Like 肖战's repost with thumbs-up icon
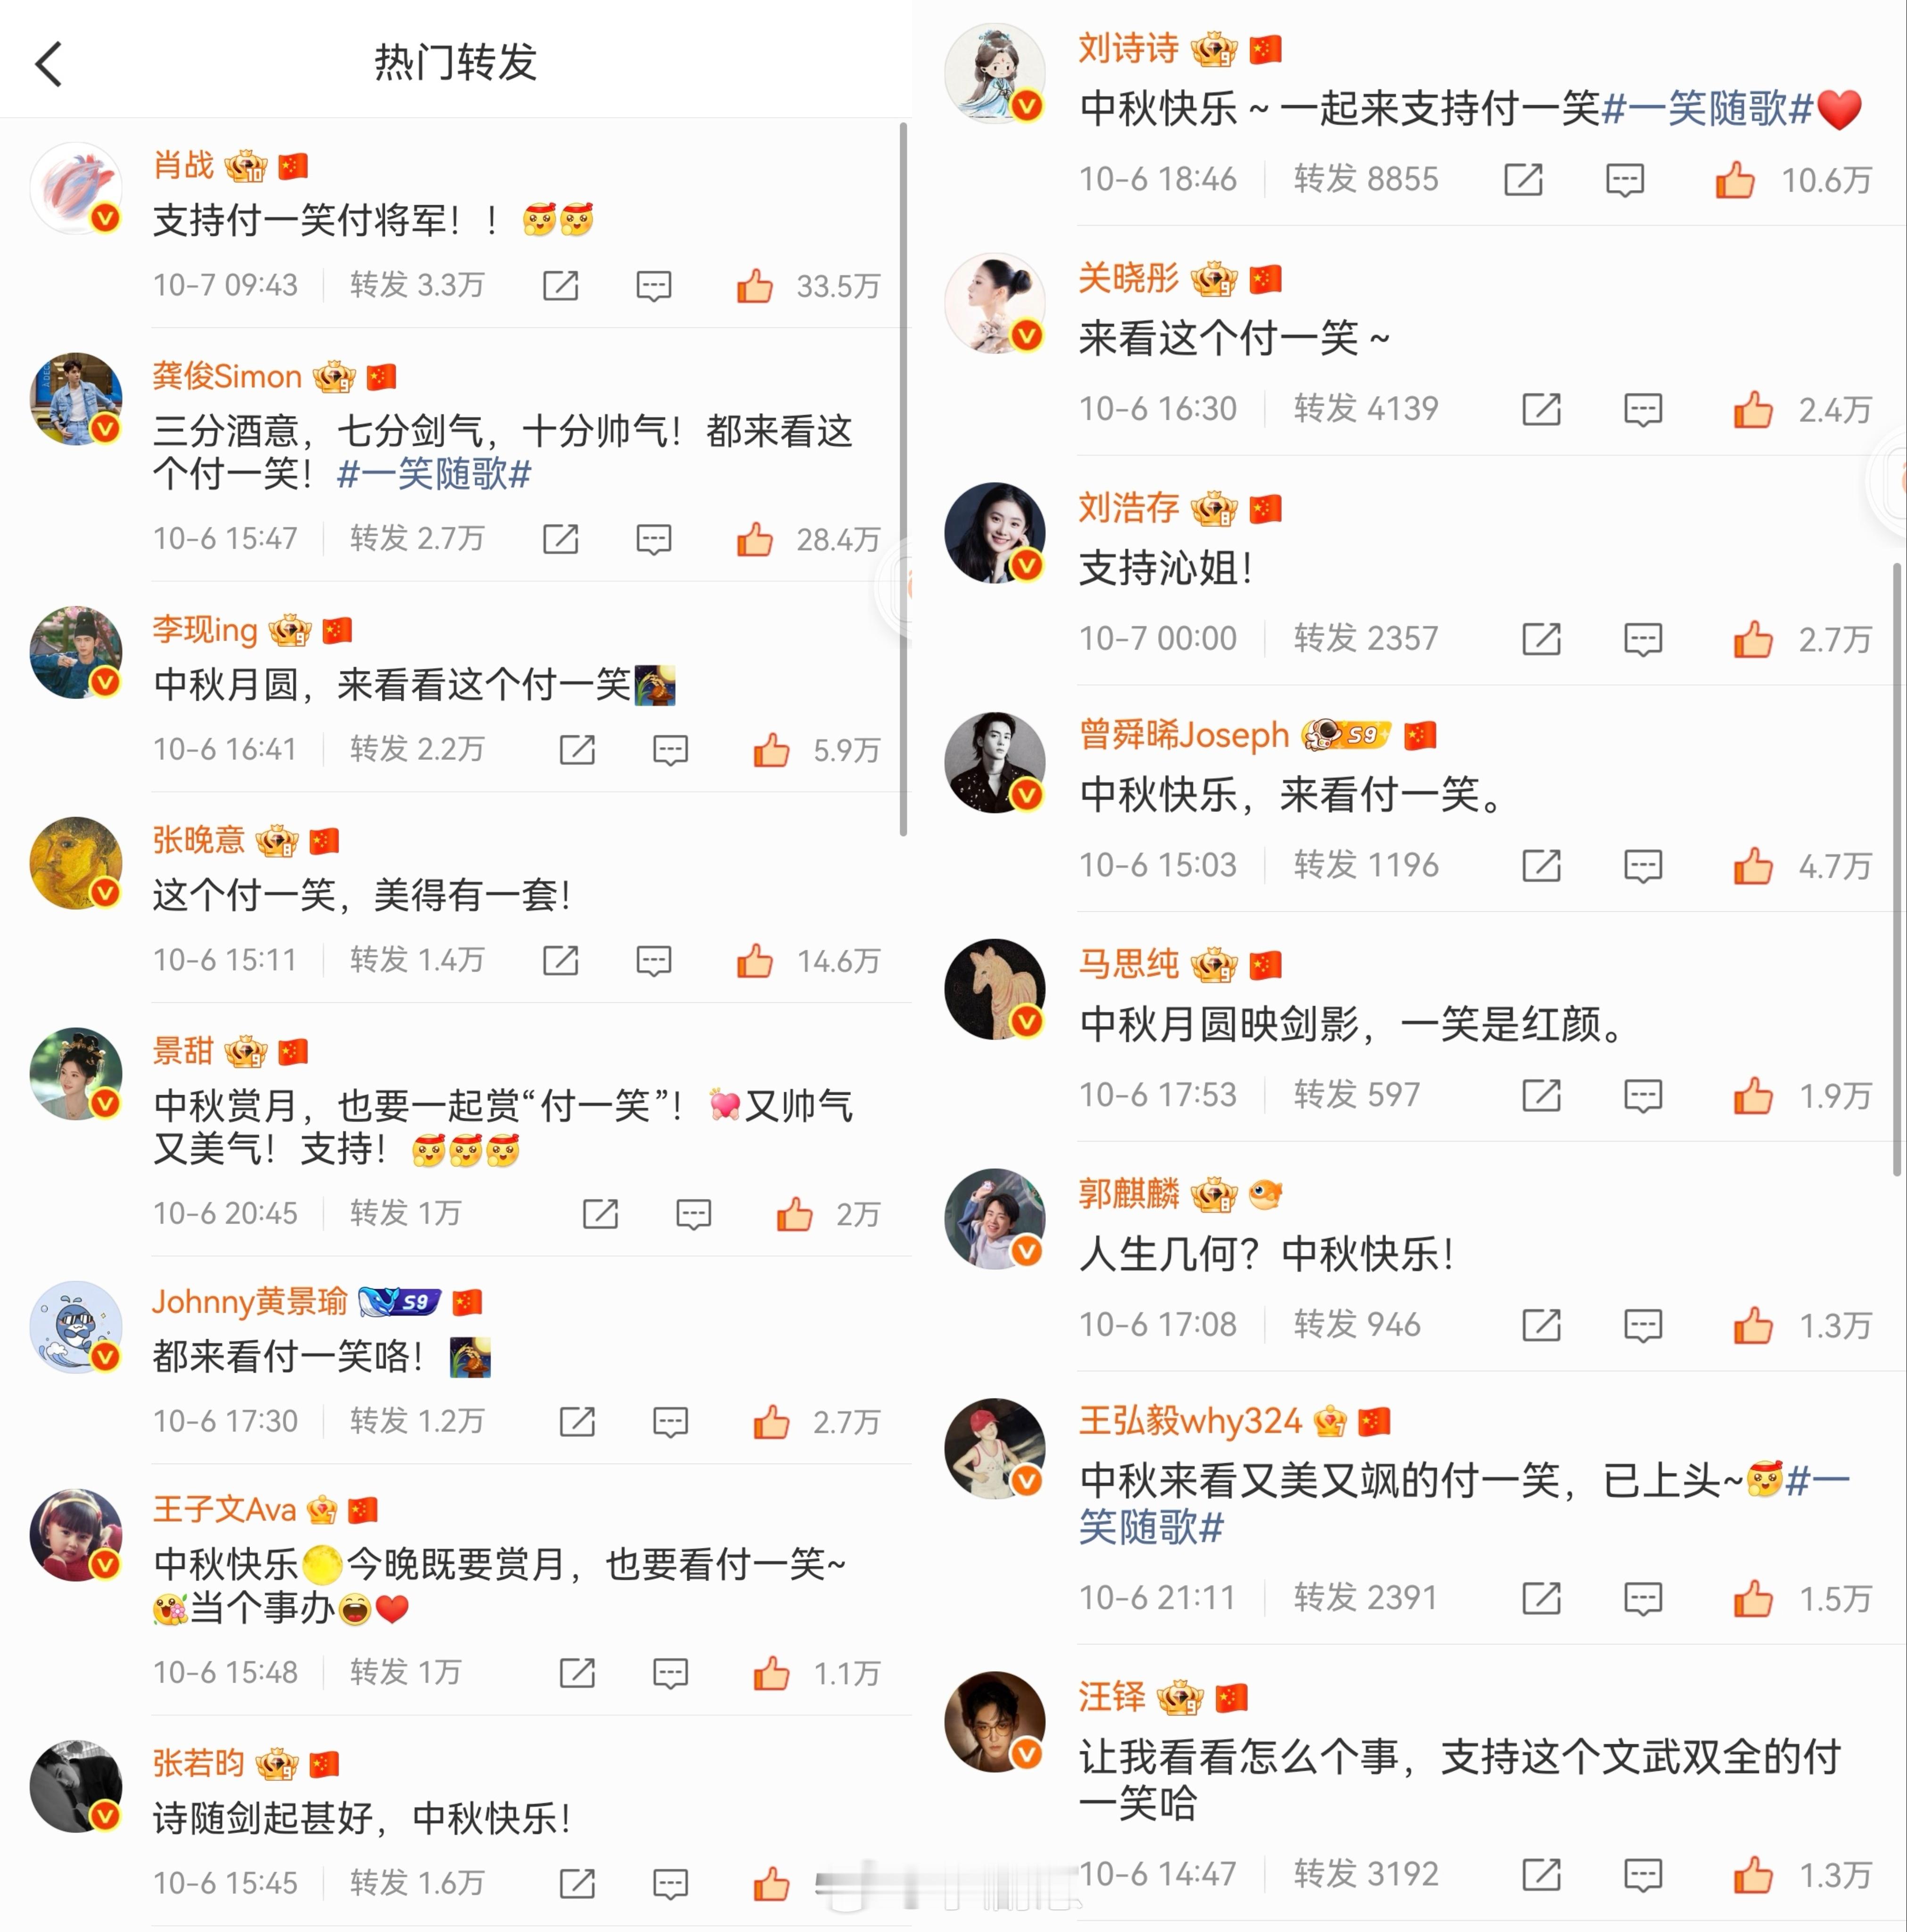This screenshot has height=1932, width=1907. point(755,286)
